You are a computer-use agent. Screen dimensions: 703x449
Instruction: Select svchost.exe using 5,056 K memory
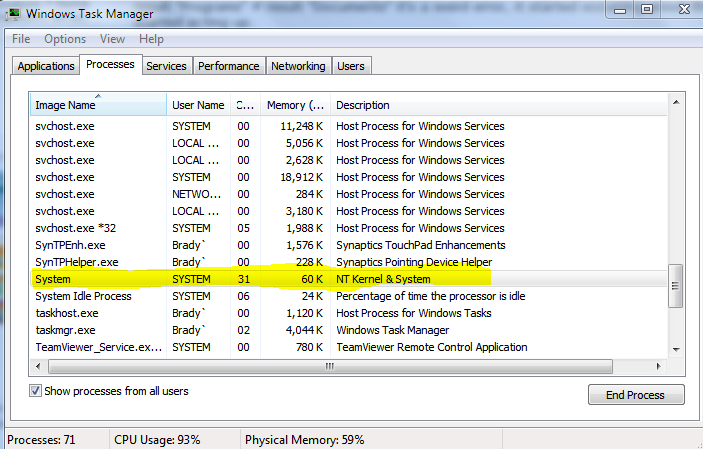tap(349, 143)
